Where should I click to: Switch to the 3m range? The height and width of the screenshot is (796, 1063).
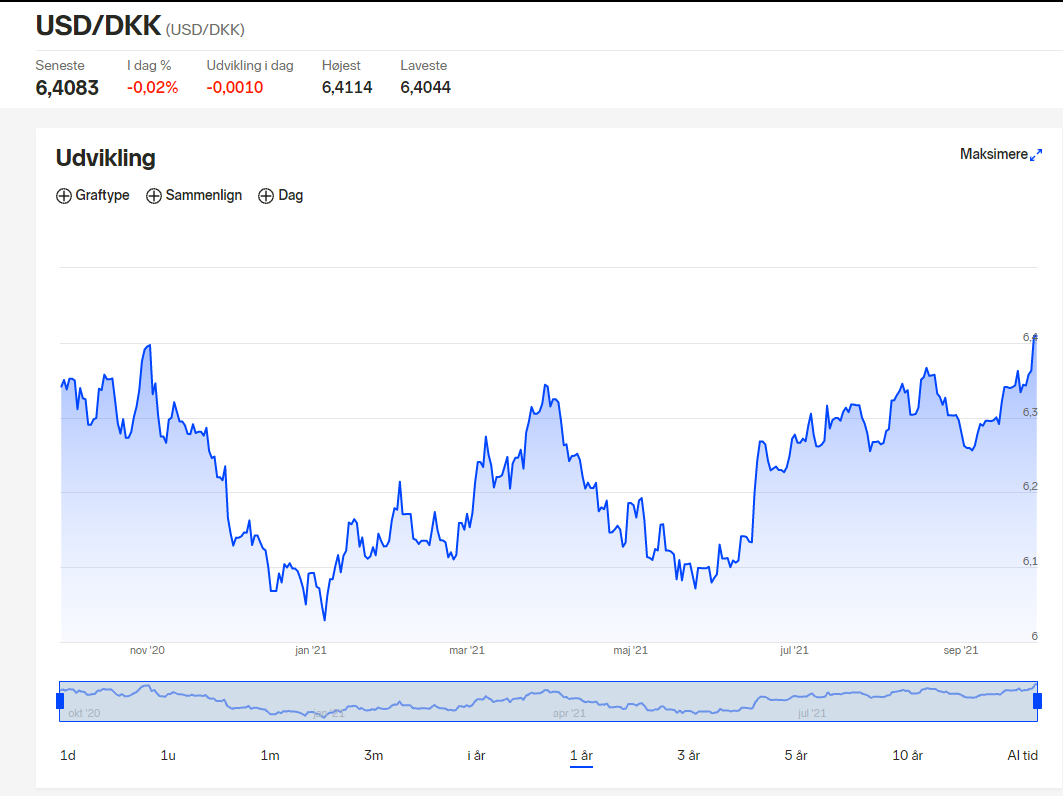pos(374,755)
